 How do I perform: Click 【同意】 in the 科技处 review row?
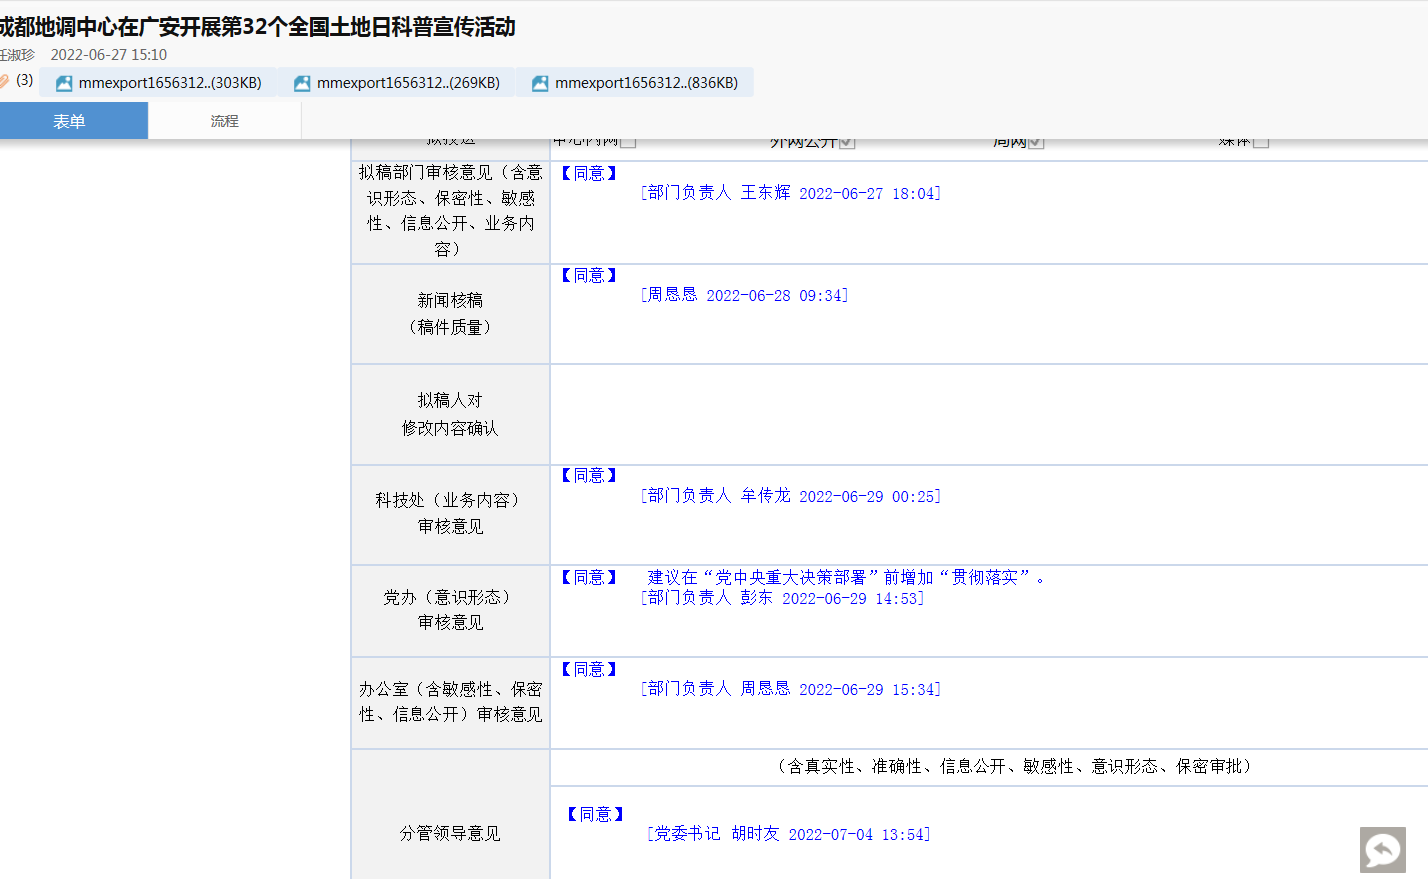[589, 475]
